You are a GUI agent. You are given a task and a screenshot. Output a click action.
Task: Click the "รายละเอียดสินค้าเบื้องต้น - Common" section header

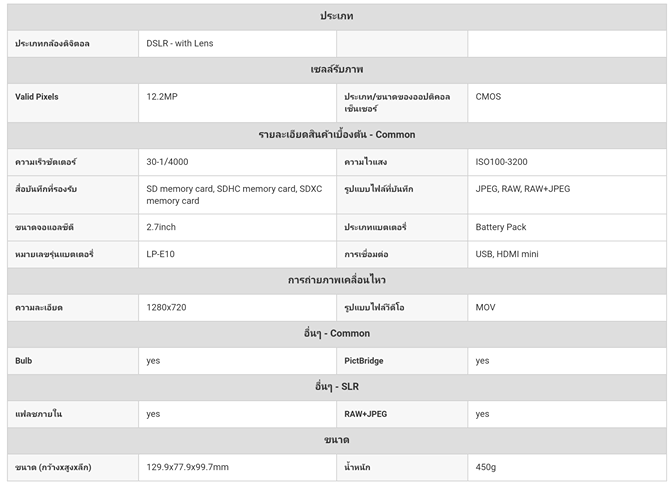pyautogui.click(x=336, y=135)
